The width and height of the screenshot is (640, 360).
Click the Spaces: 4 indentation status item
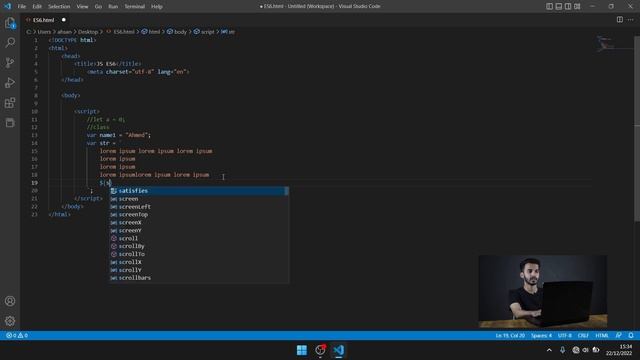pyautogui.click(x=541, y=335)
